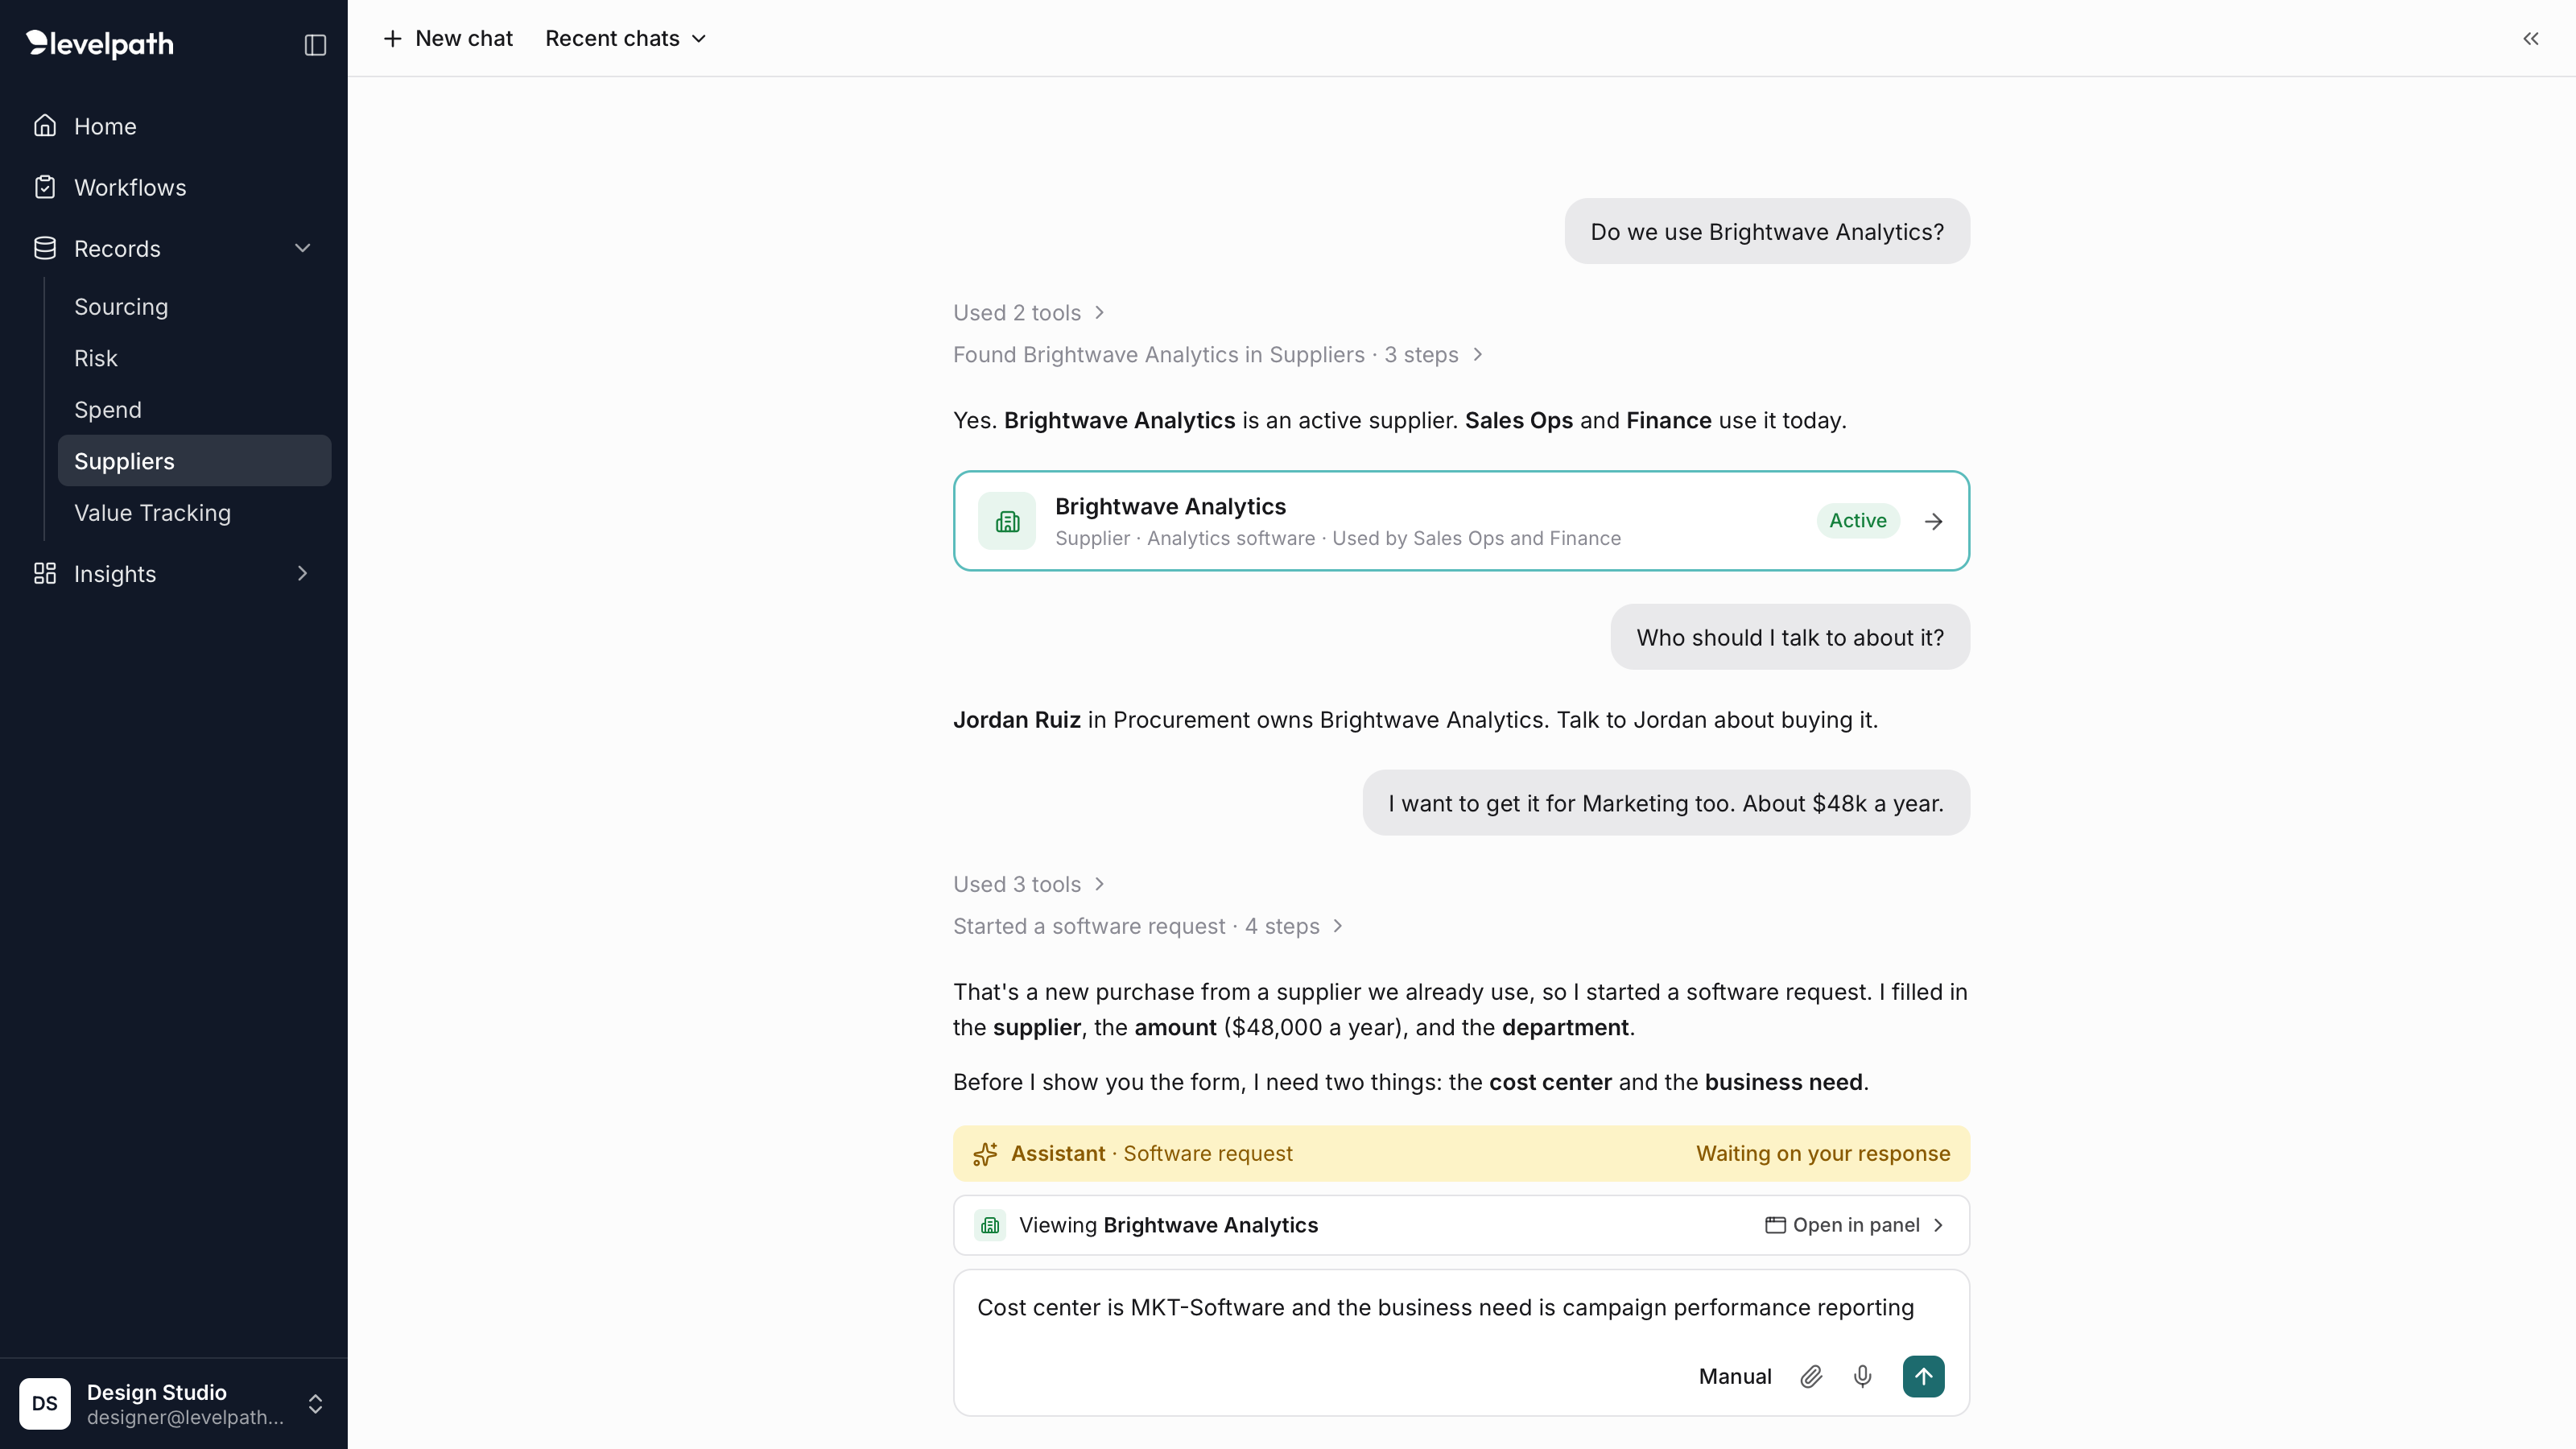The width and height of the screenshot is (2576, 1449).
Task: Click the Levelpath logo
Action: 100,43
